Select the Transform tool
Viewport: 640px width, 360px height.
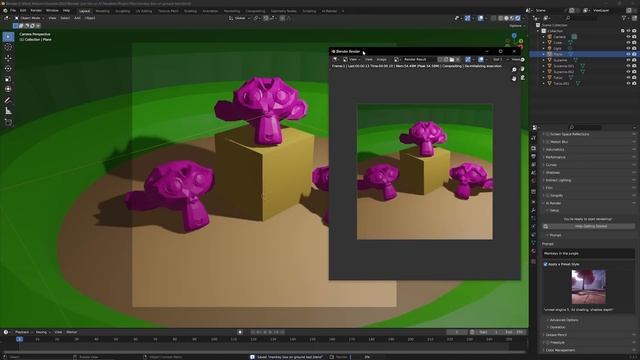[8, 89]
